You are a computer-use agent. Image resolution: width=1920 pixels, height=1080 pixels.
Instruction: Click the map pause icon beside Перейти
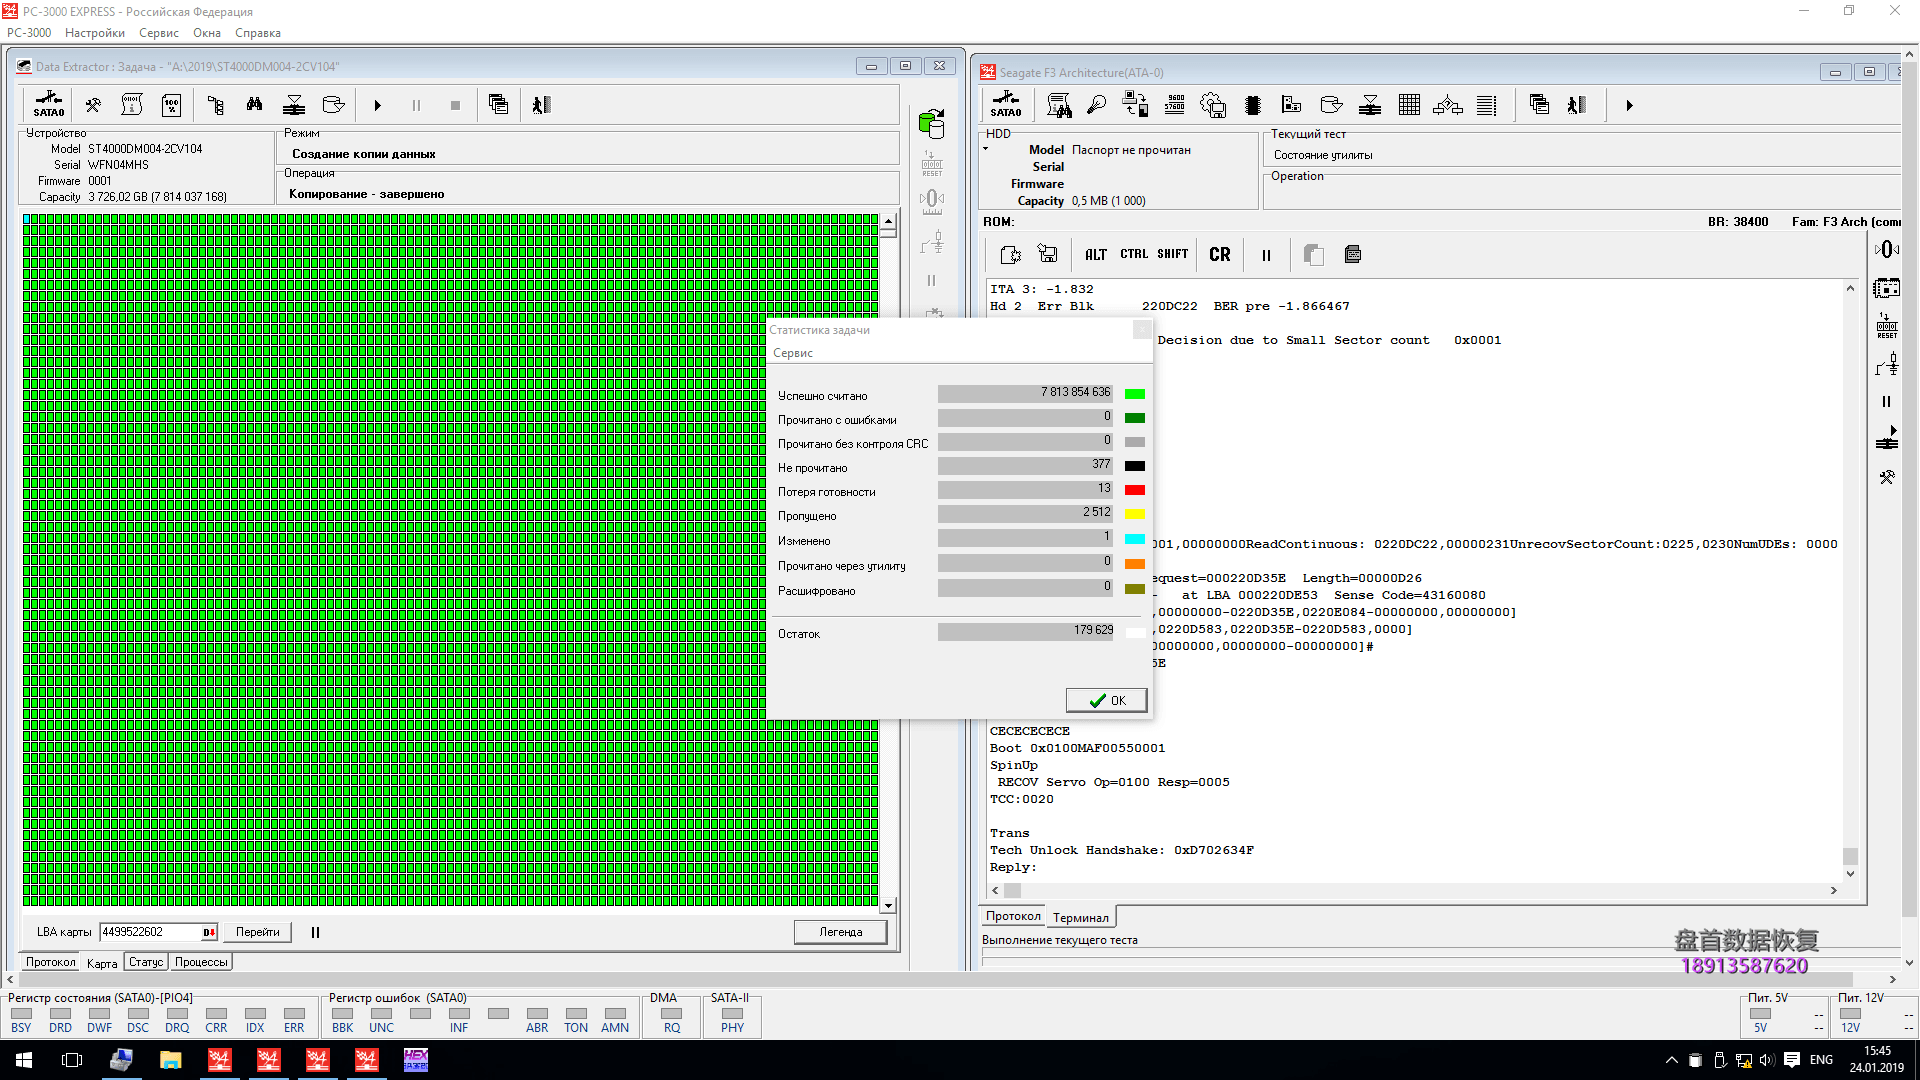315,932
